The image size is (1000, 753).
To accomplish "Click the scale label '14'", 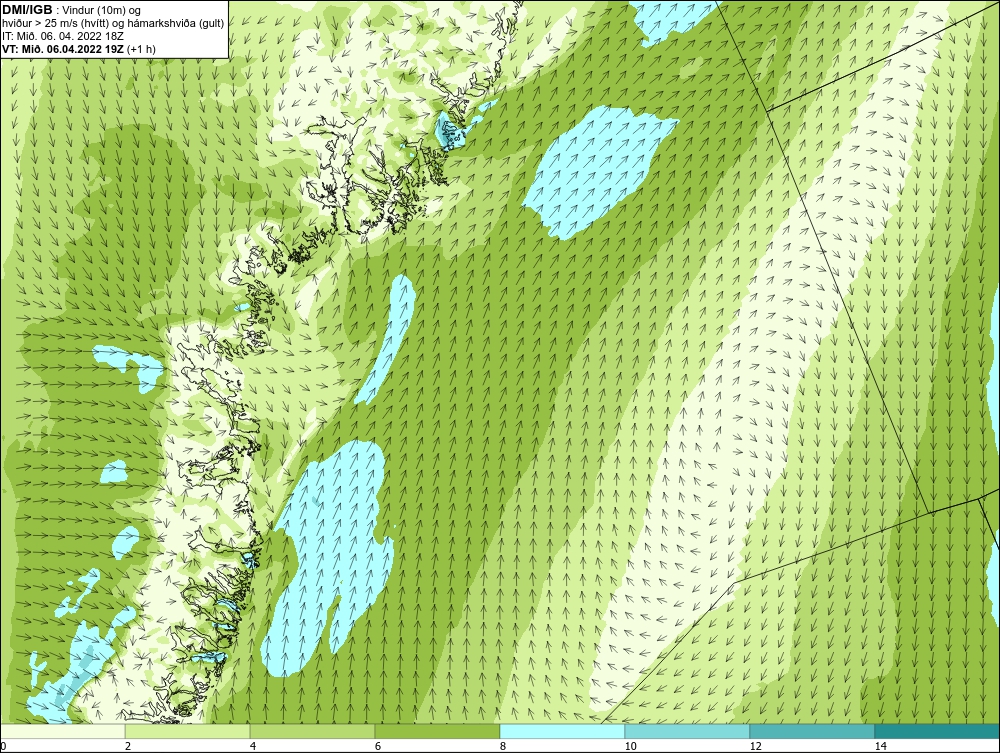I will (x=880, y=746).
